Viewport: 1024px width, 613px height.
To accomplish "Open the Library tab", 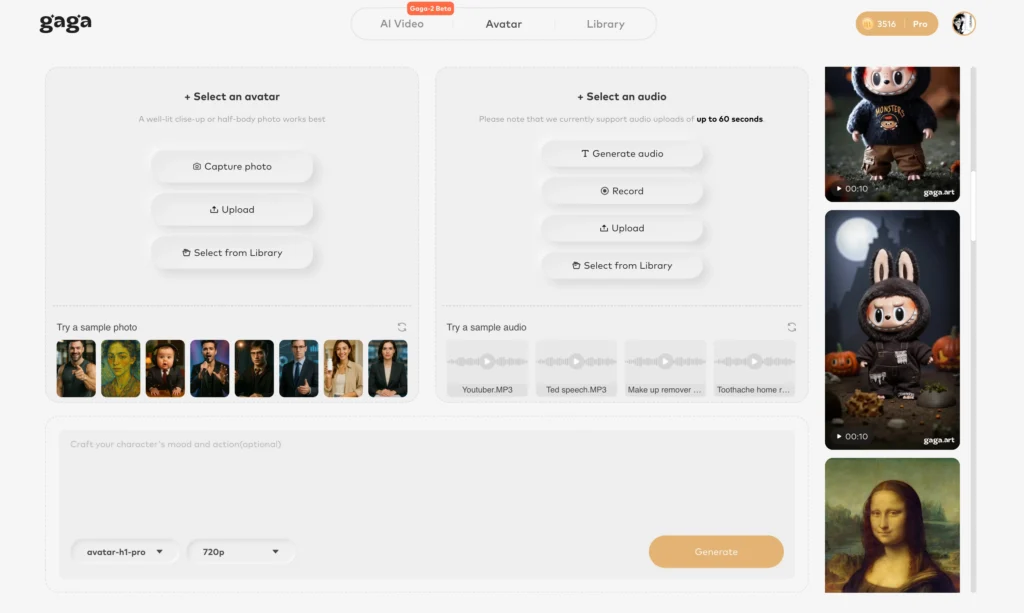I will [x=605, y=24].
